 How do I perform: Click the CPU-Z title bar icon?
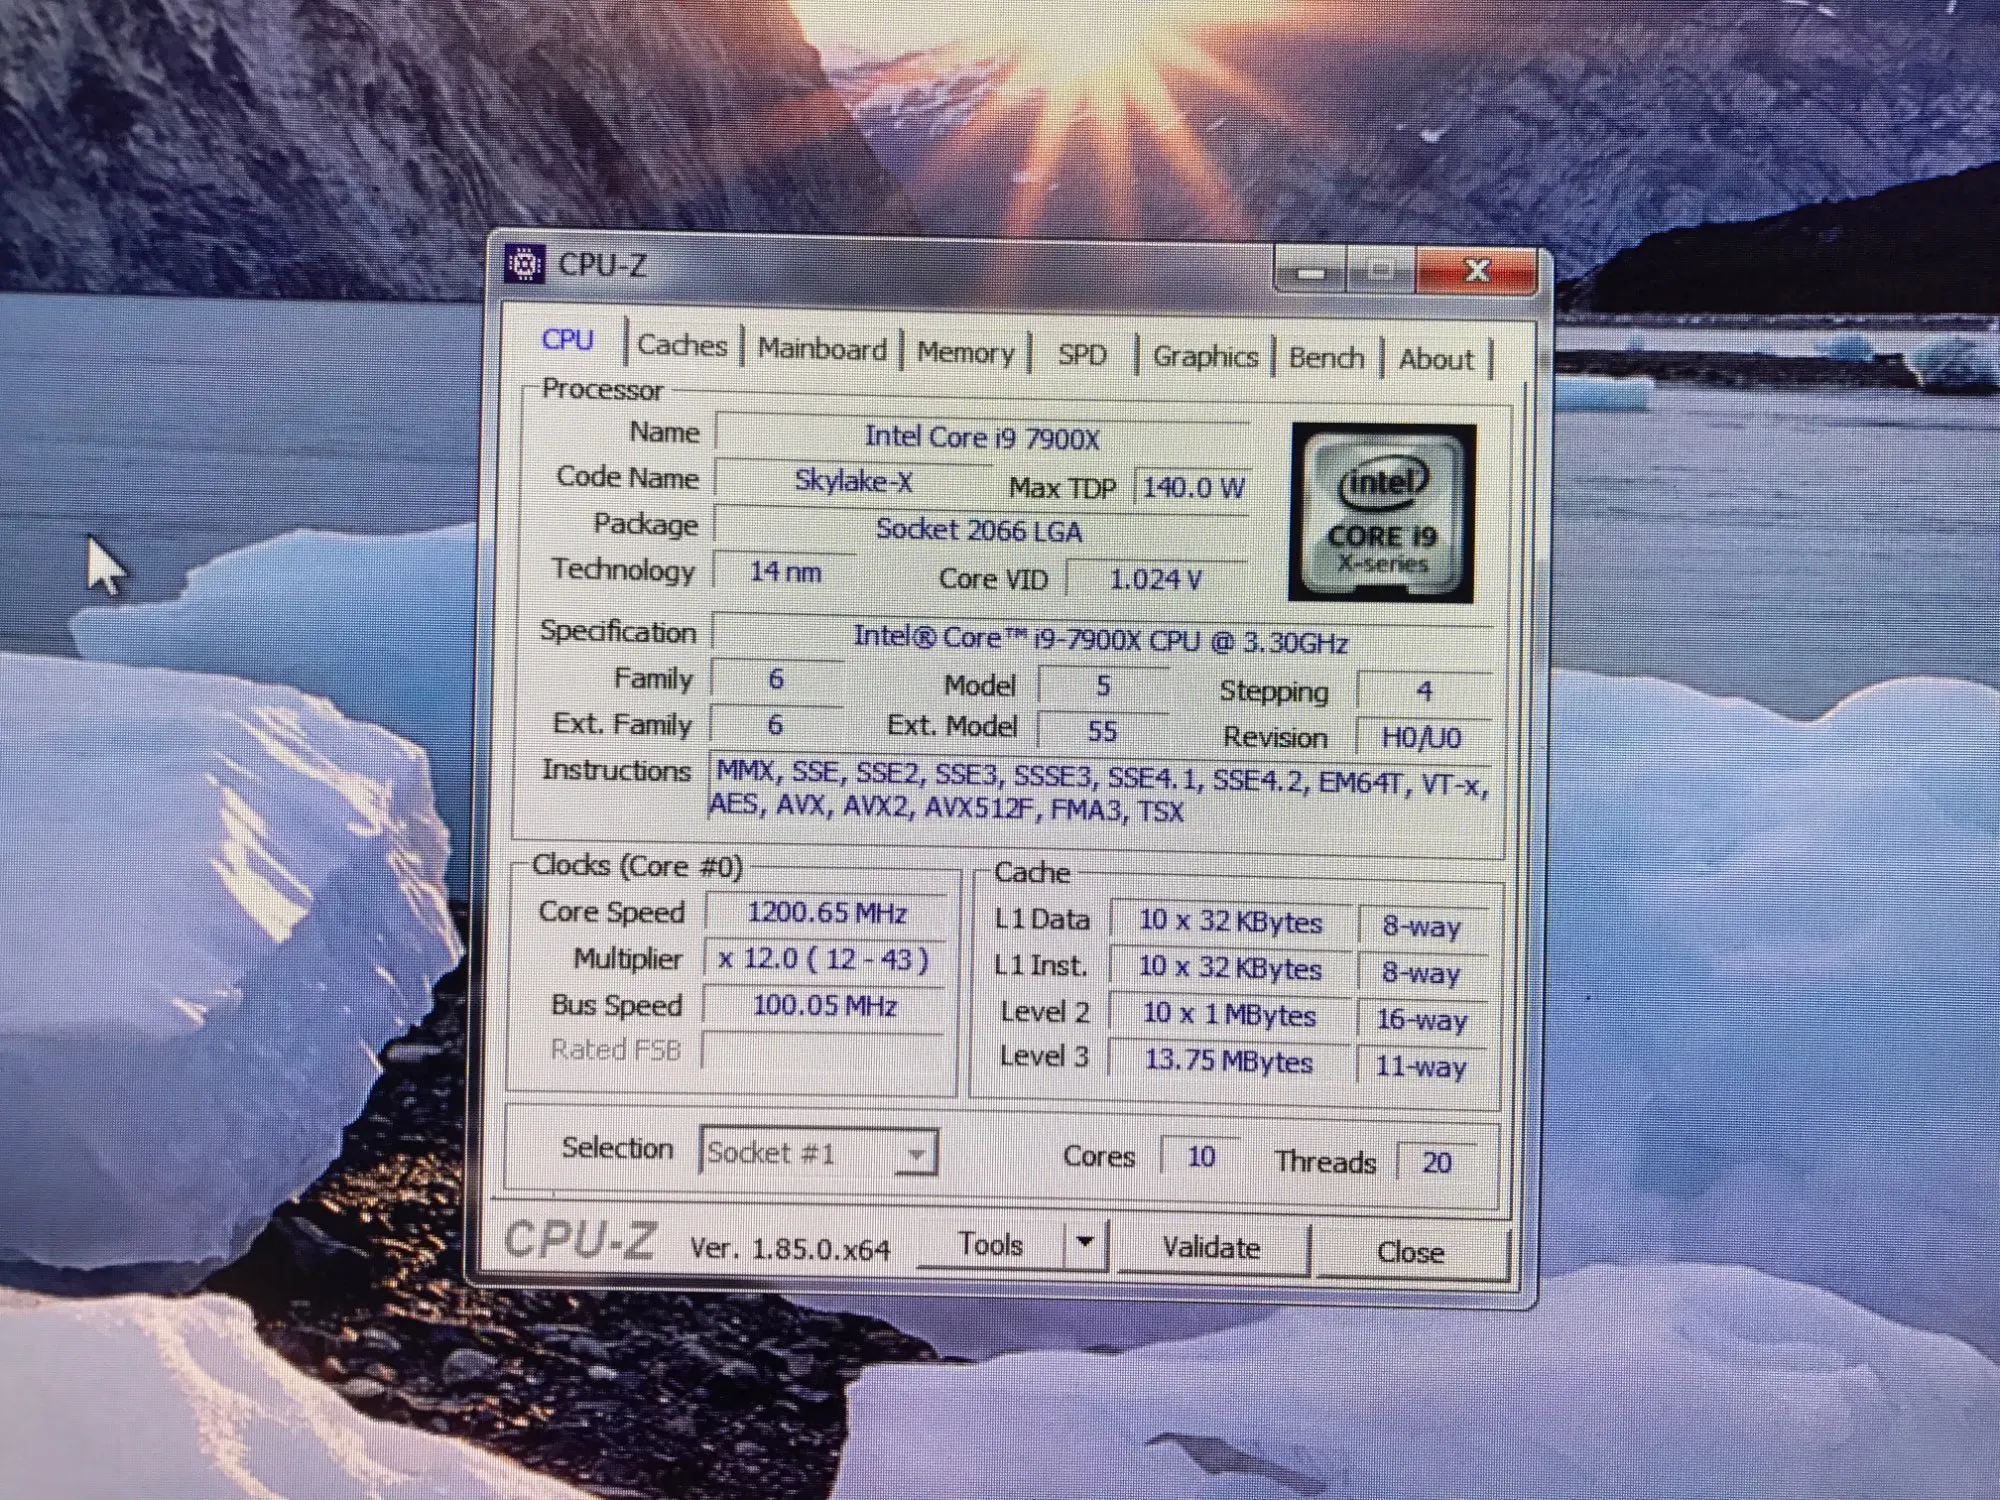click(x=524, y=265)
